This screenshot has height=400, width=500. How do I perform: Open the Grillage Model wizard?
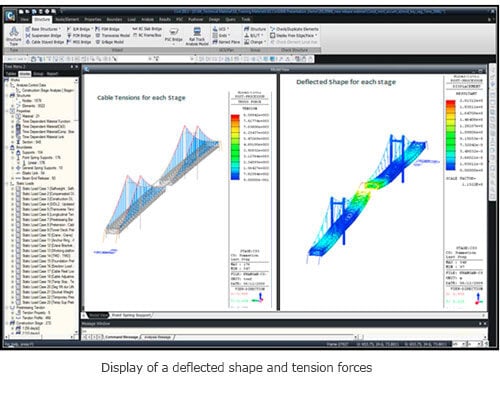pos(110,42)
